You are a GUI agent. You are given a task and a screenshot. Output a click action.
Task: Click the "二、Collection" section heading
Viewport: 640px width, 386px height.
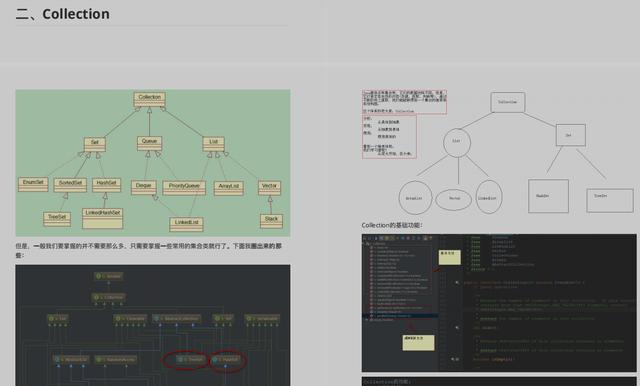63,14
